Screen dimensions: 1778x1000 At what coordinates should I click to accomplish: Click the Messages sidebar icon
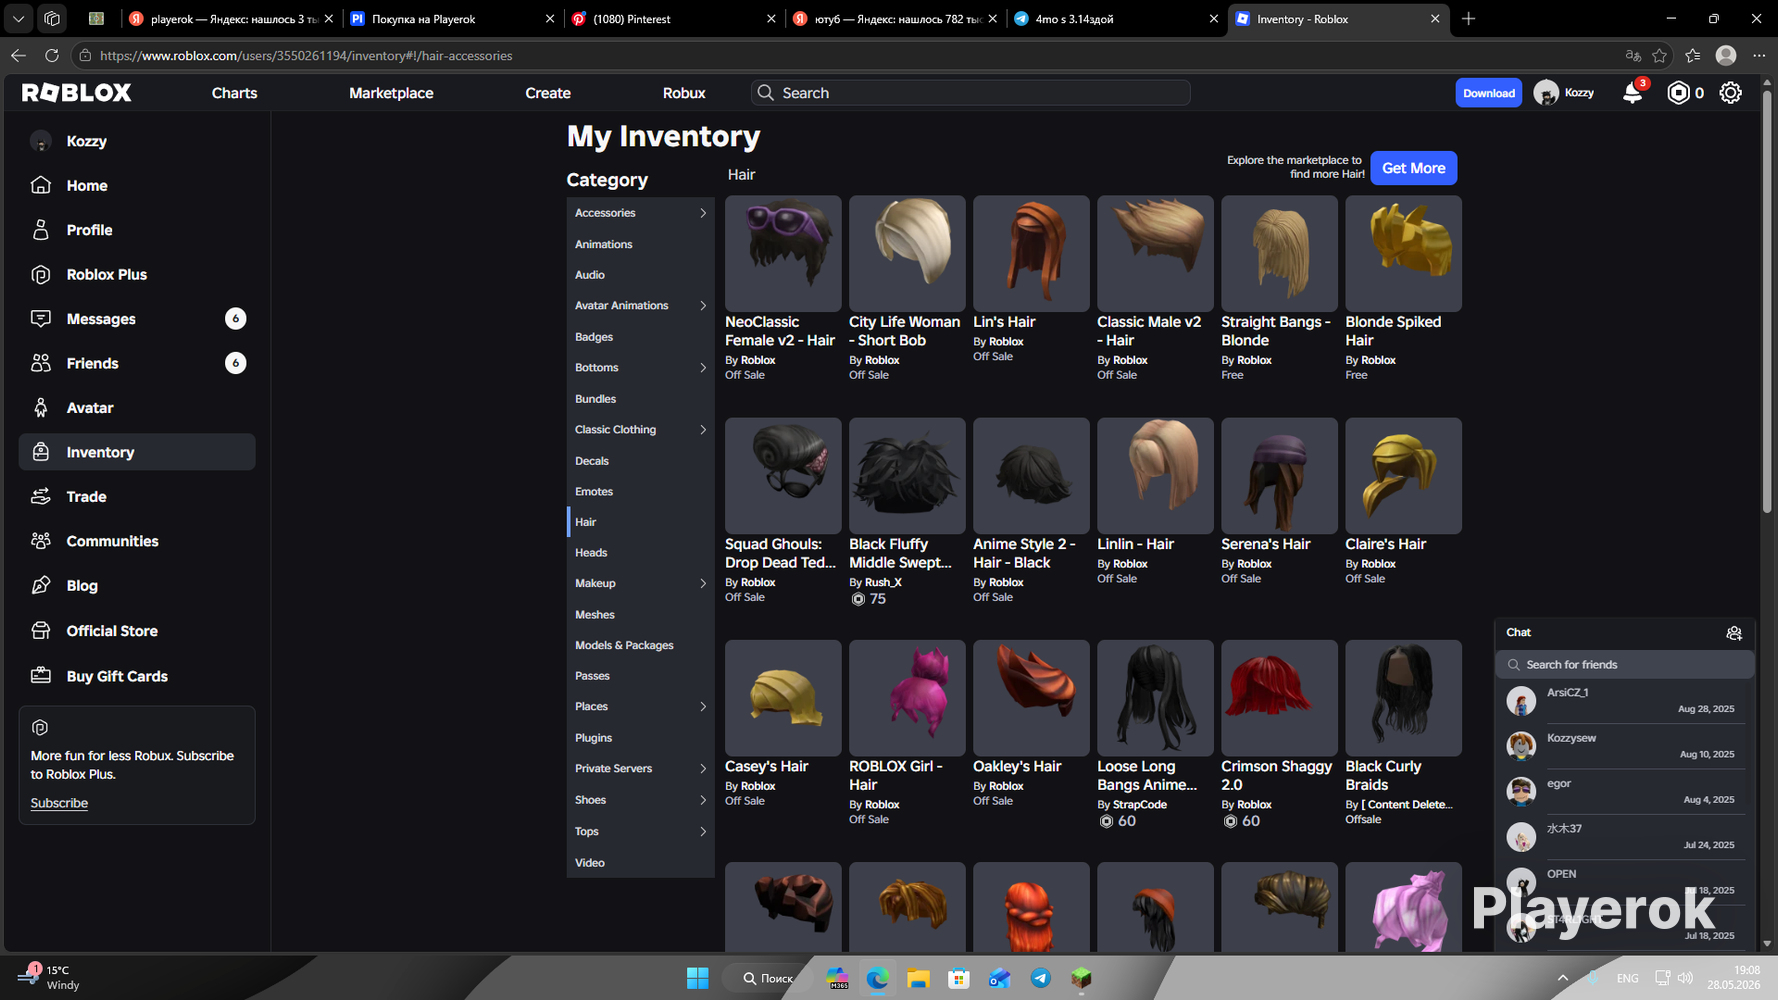(x=41, y=319)
